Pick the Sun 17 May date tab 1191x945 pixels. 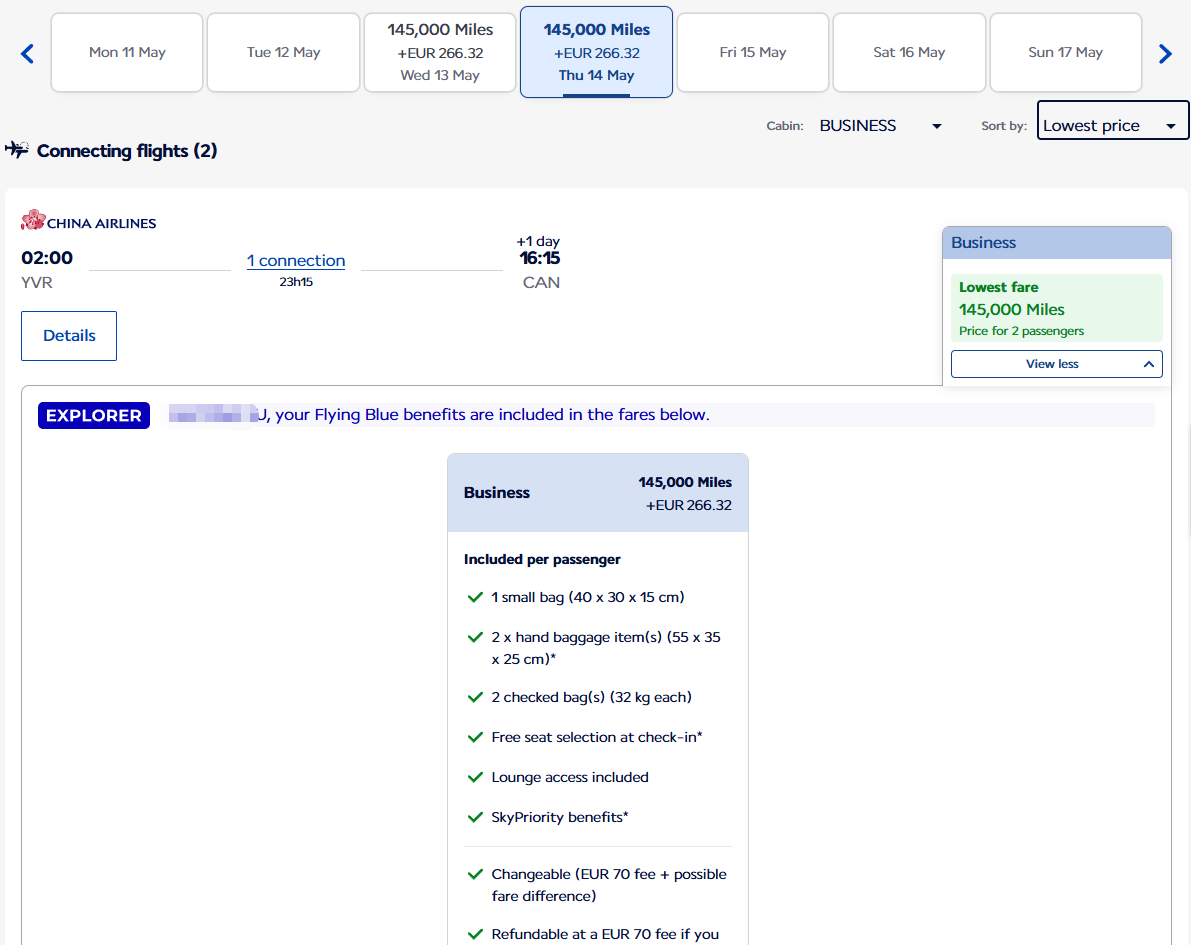[1065, 53]
